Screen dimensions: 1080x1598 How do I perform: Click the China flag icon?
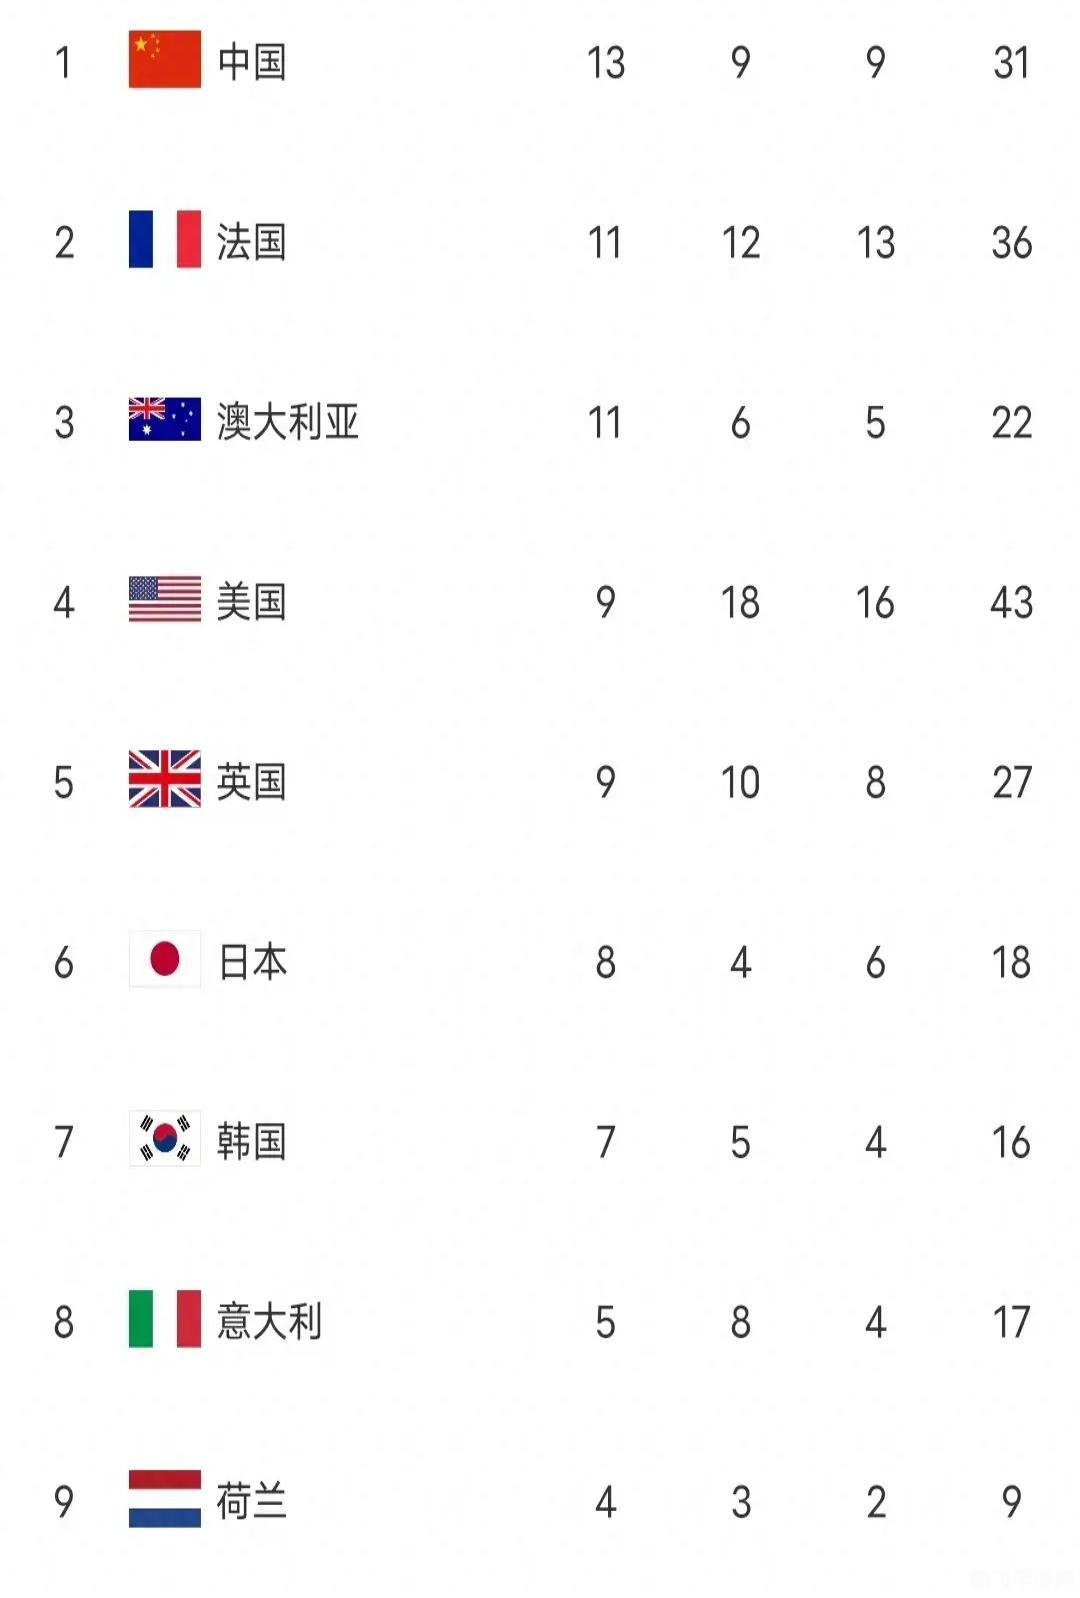[165, 60]
